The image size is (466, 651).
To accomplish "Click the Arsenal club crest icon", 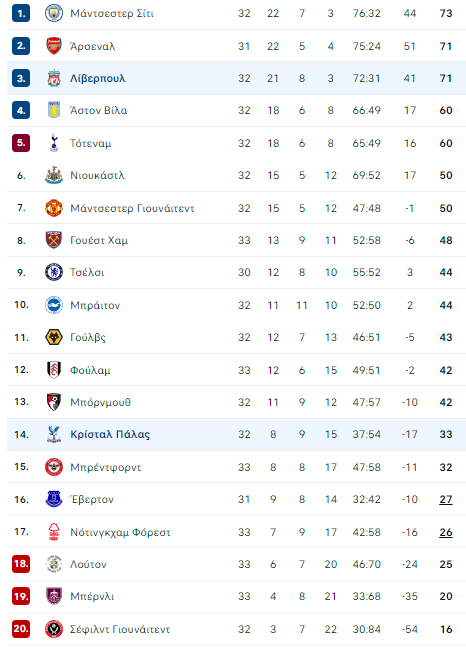I will [x=54, y=46].
